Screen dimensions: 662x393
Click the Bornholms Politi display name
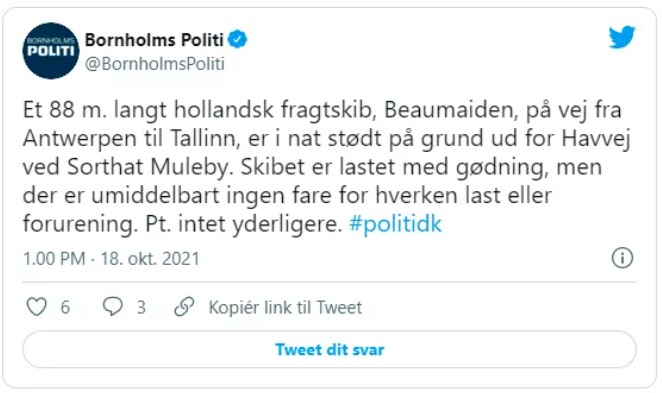point(154,40)
